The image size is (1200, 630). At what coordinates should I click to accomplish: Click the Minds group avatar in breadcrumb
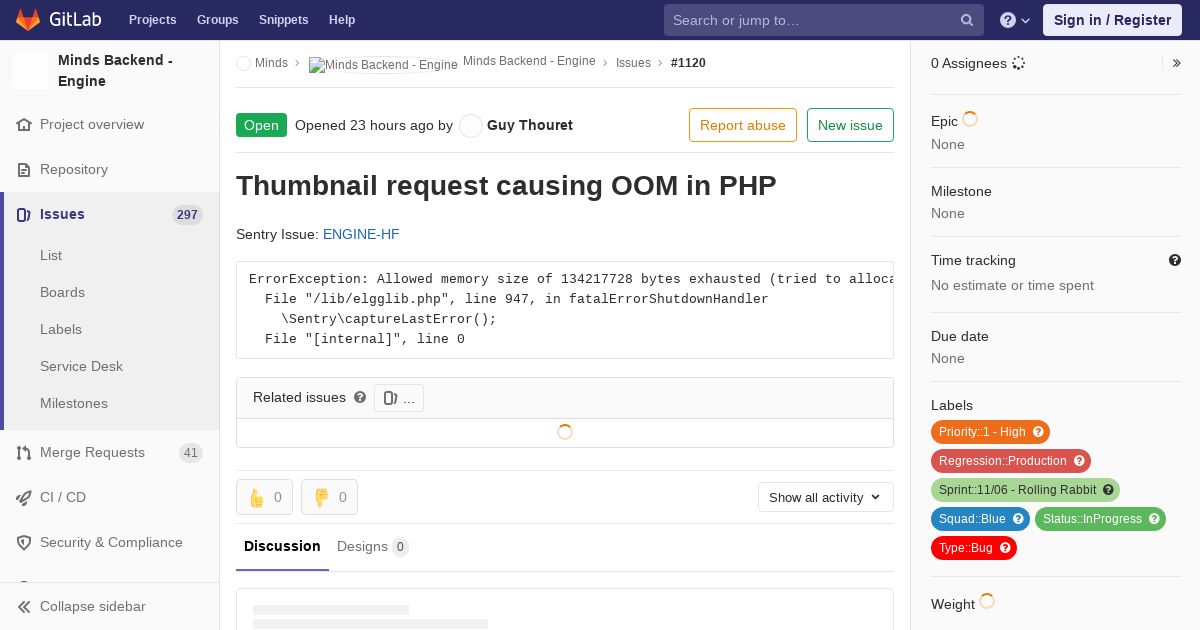243,63
